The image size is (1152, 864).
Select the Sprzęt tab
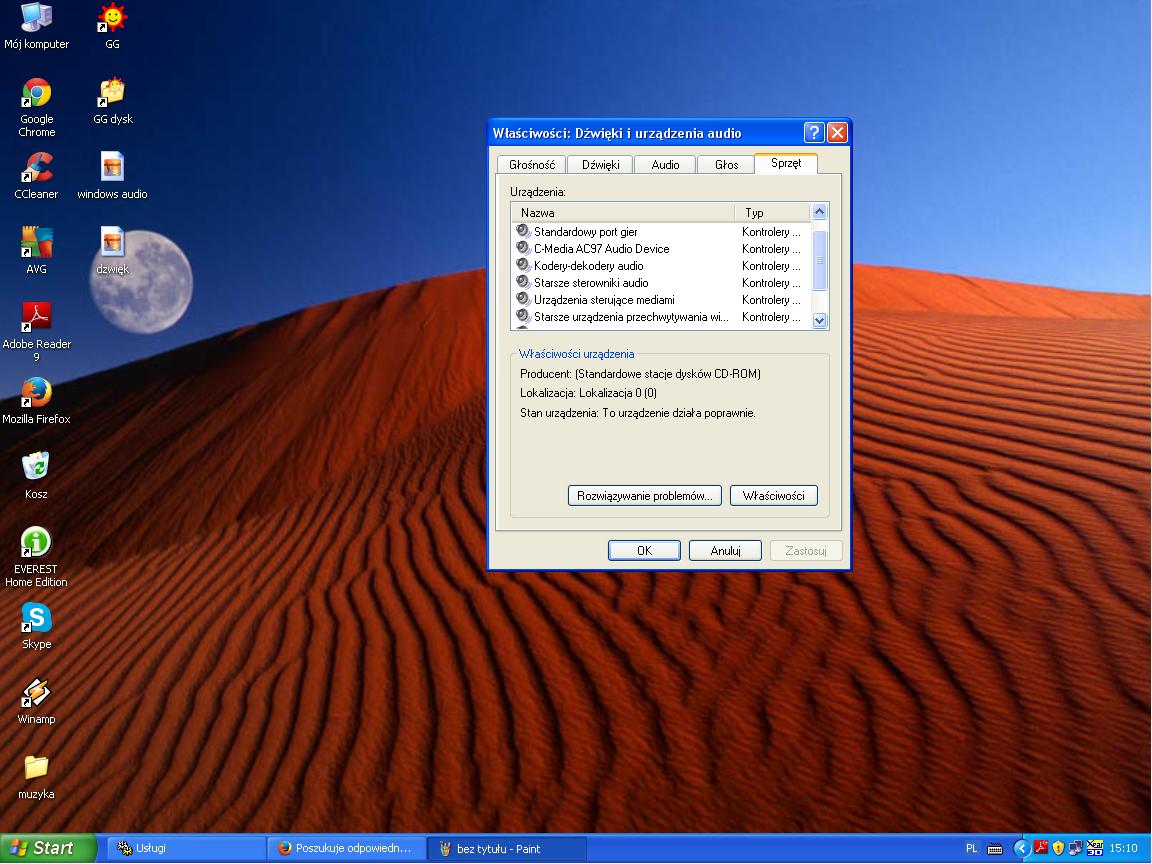click(786, 163)
